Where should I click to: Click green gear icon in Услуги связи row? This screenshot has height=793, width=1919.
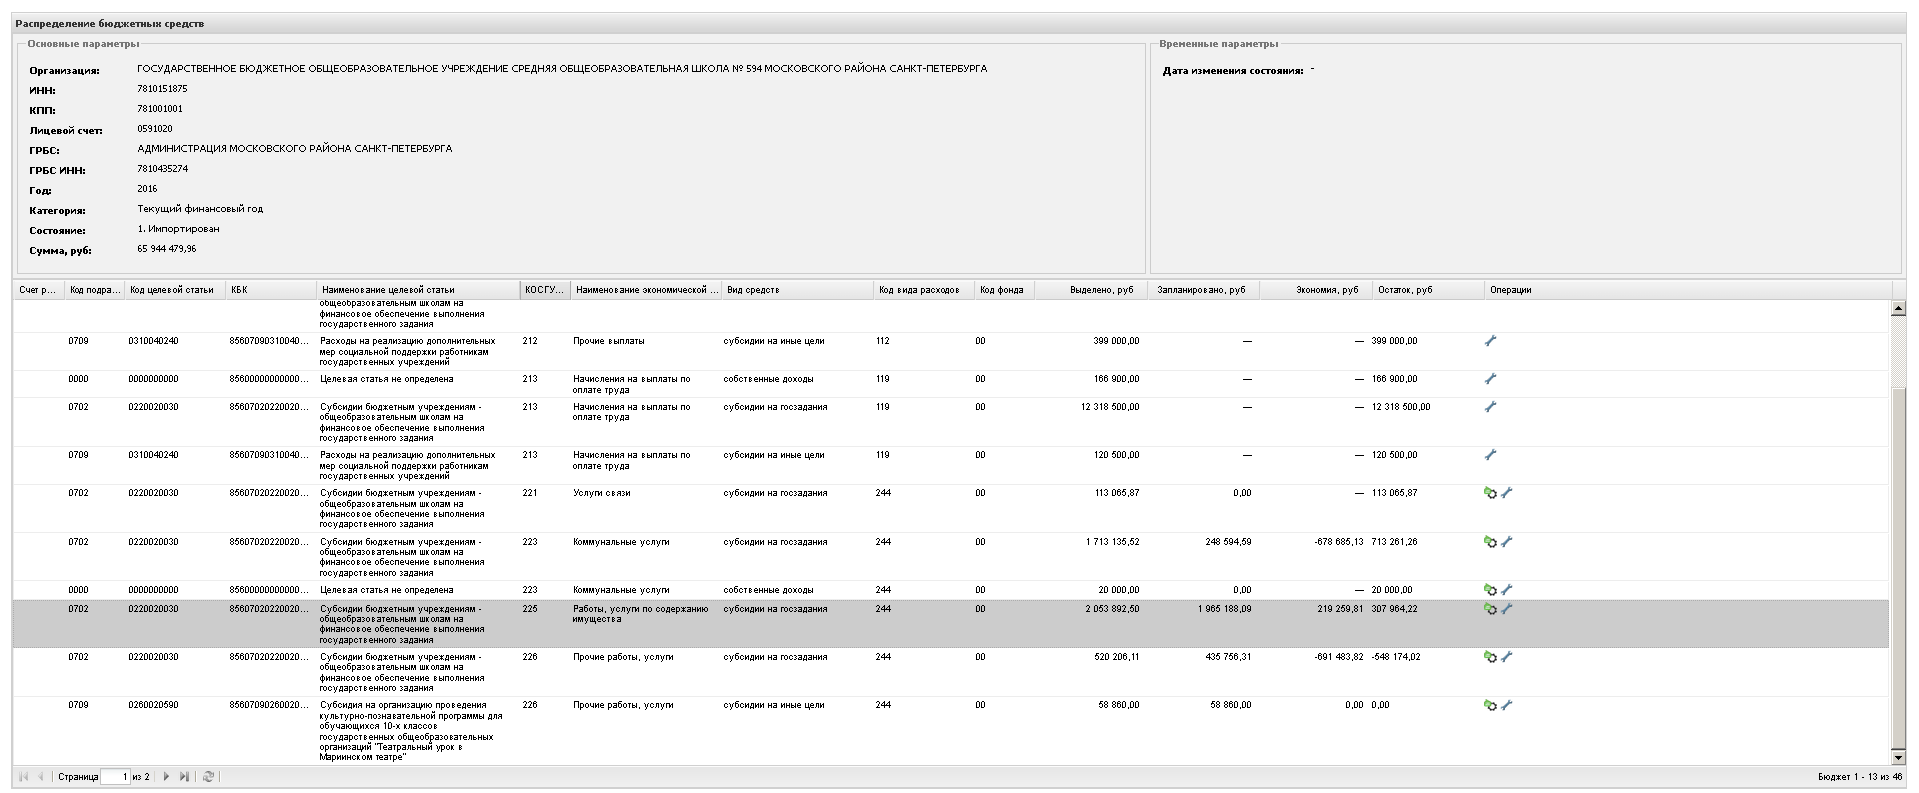click(x=1490, y=493)
